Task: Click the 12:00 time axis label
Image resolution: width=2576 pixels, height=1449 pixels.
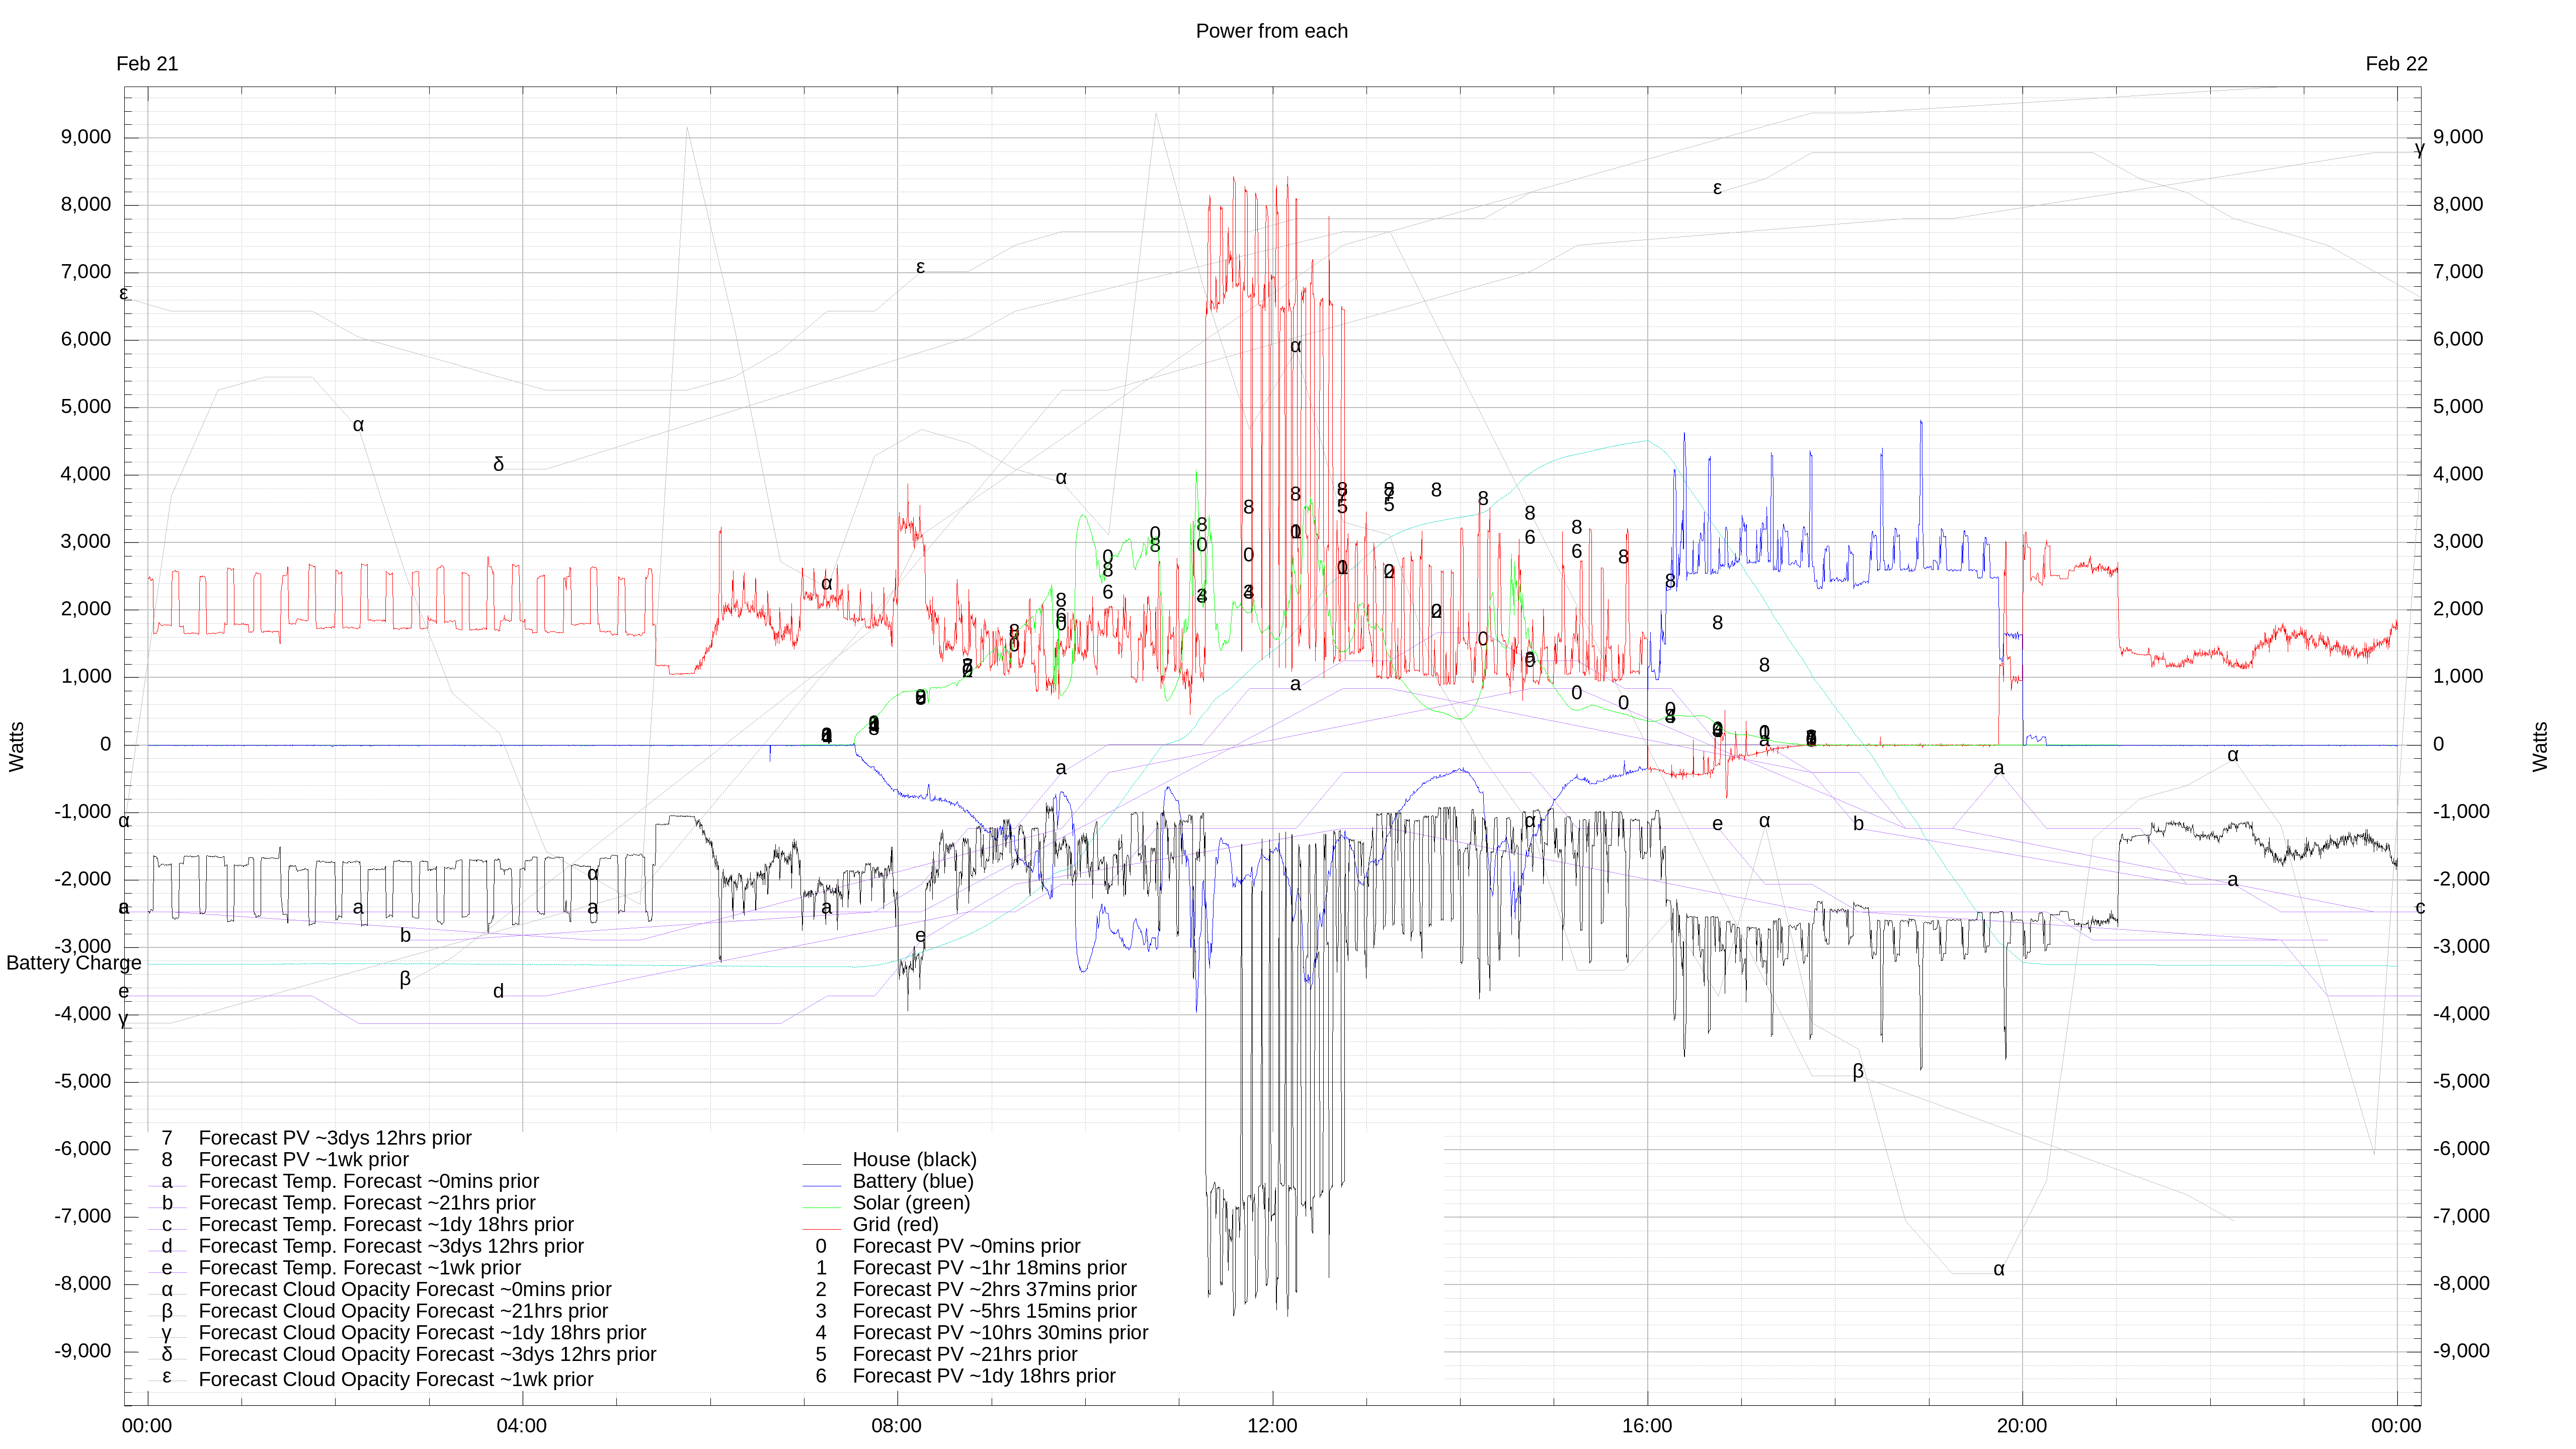Action: (x=1272, y=1426)
